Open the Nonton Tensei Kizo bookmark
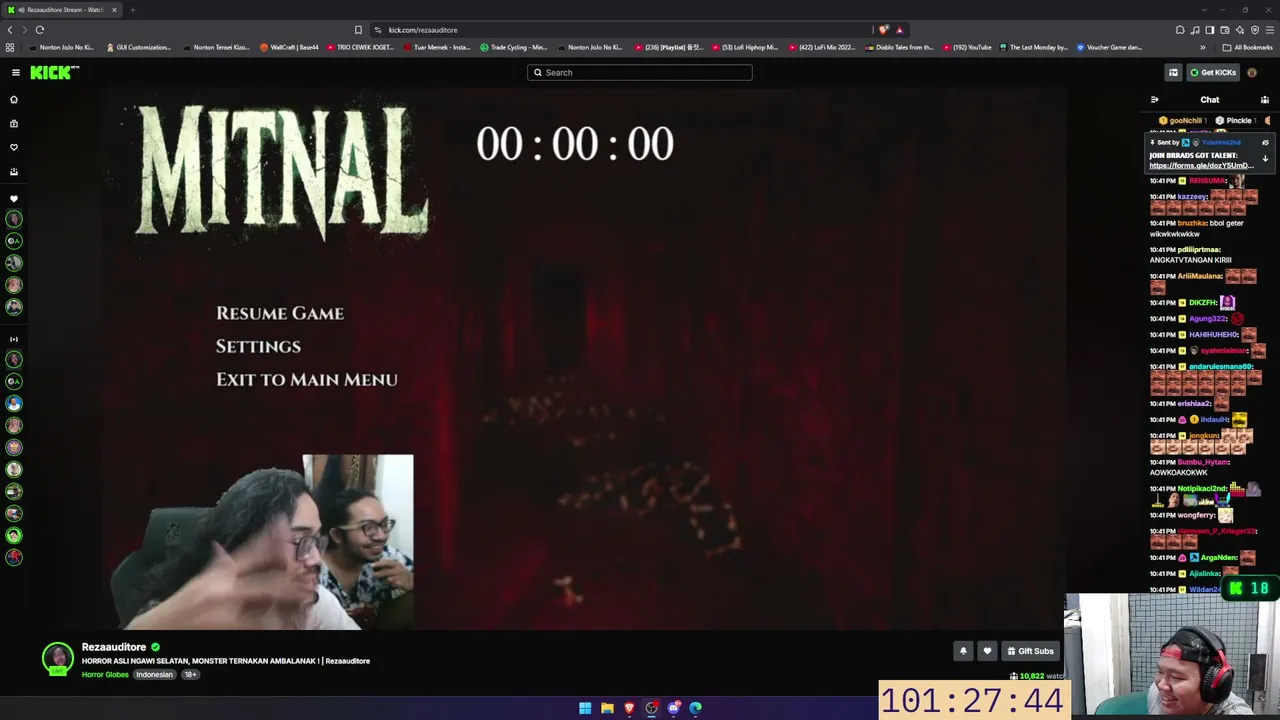The width and height of the screenshot is (1280, 720). point(215,47)
